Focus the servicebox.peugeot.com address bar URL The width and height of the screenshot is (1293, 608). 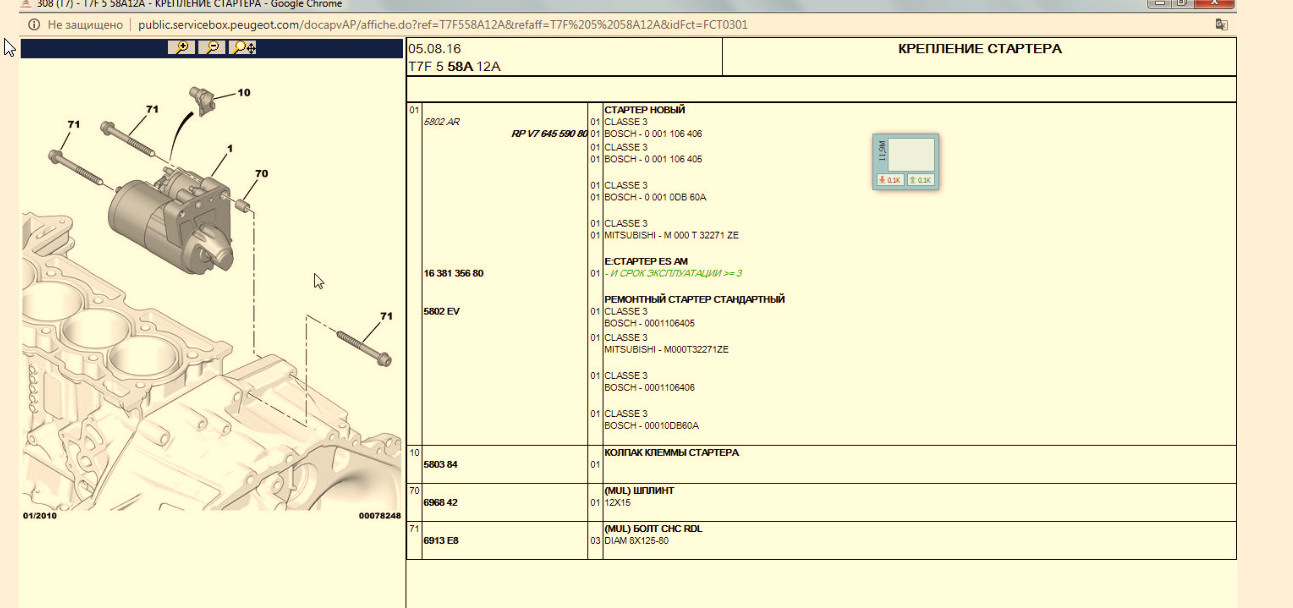[442, 24]
